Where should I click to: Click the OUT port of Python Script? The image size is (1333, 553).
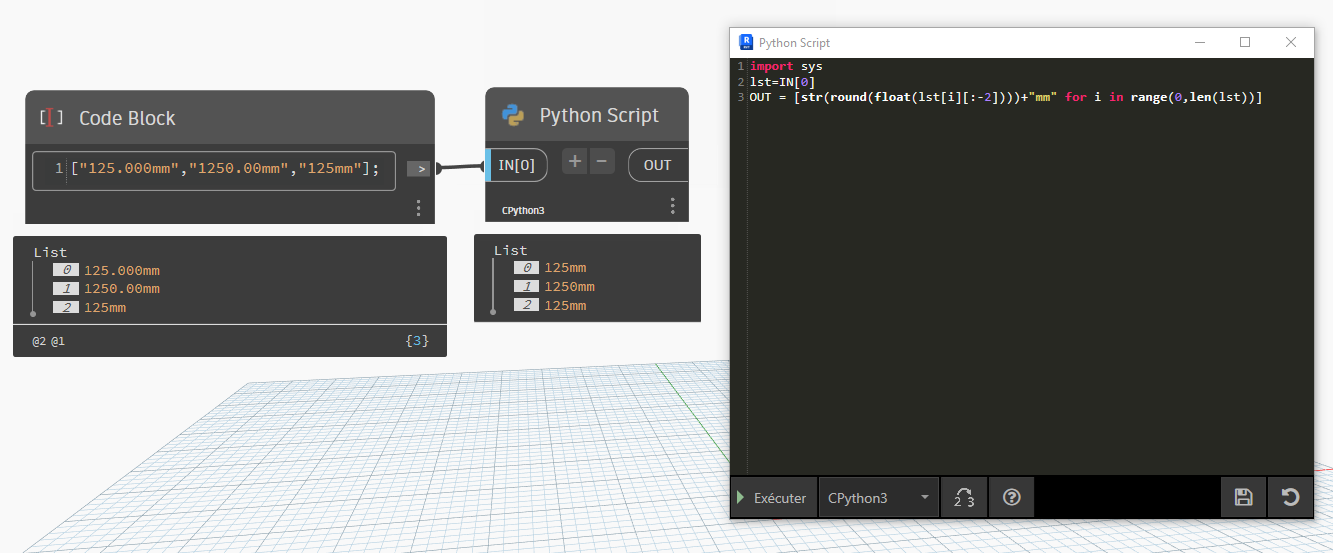click(x=657, y=165)
